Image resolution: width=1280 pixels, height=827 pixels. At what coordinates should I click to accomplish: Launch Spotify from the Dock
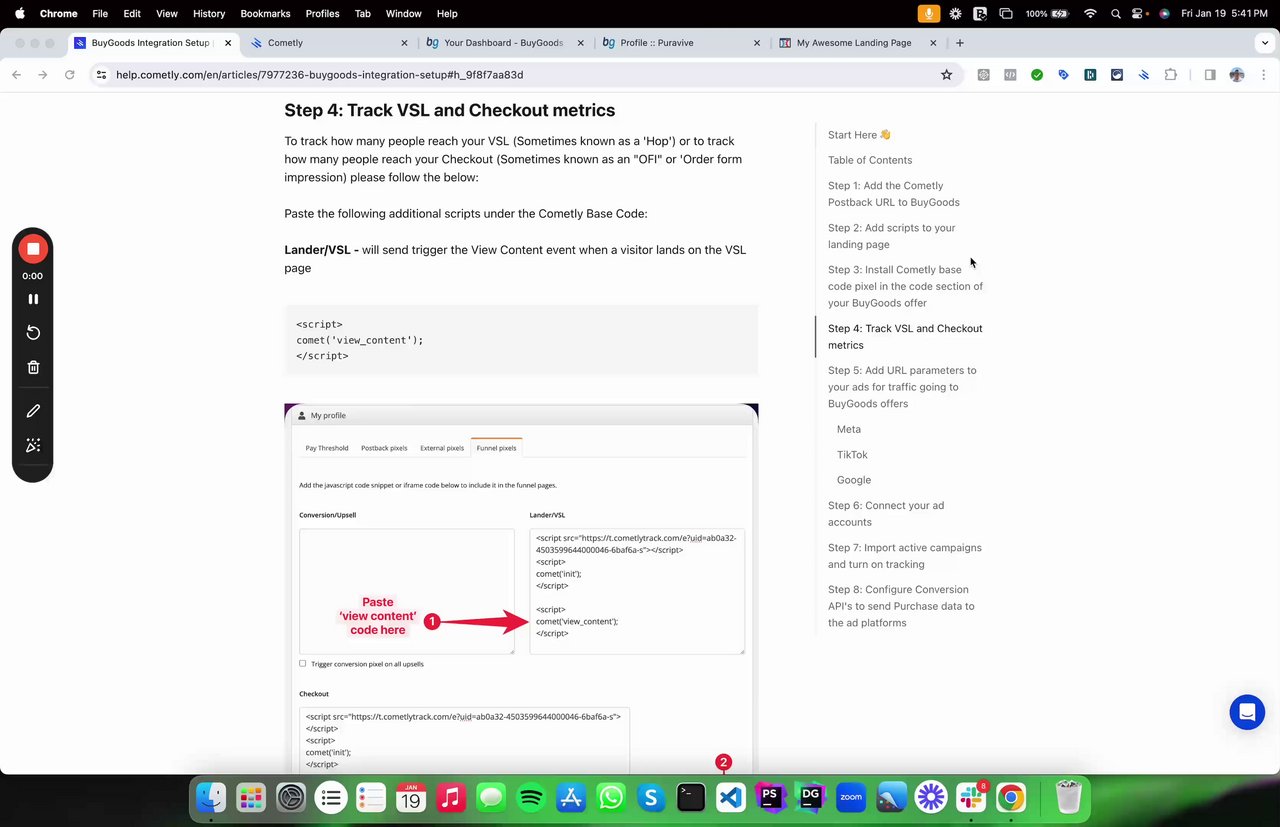point(531,797)
